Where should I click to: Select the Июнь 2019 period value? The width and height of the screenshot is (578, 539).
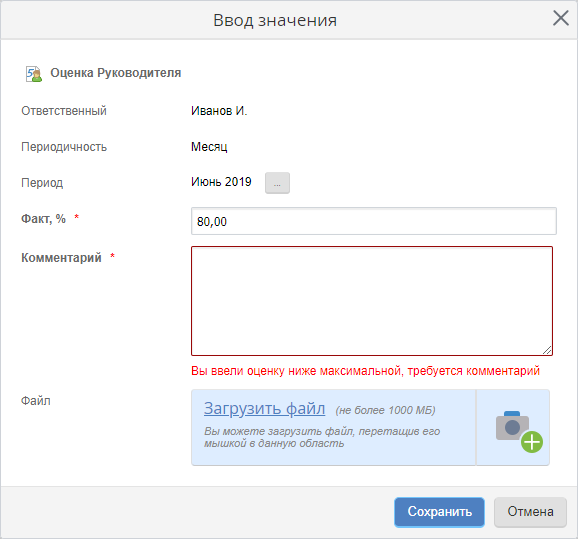point(221,182)
